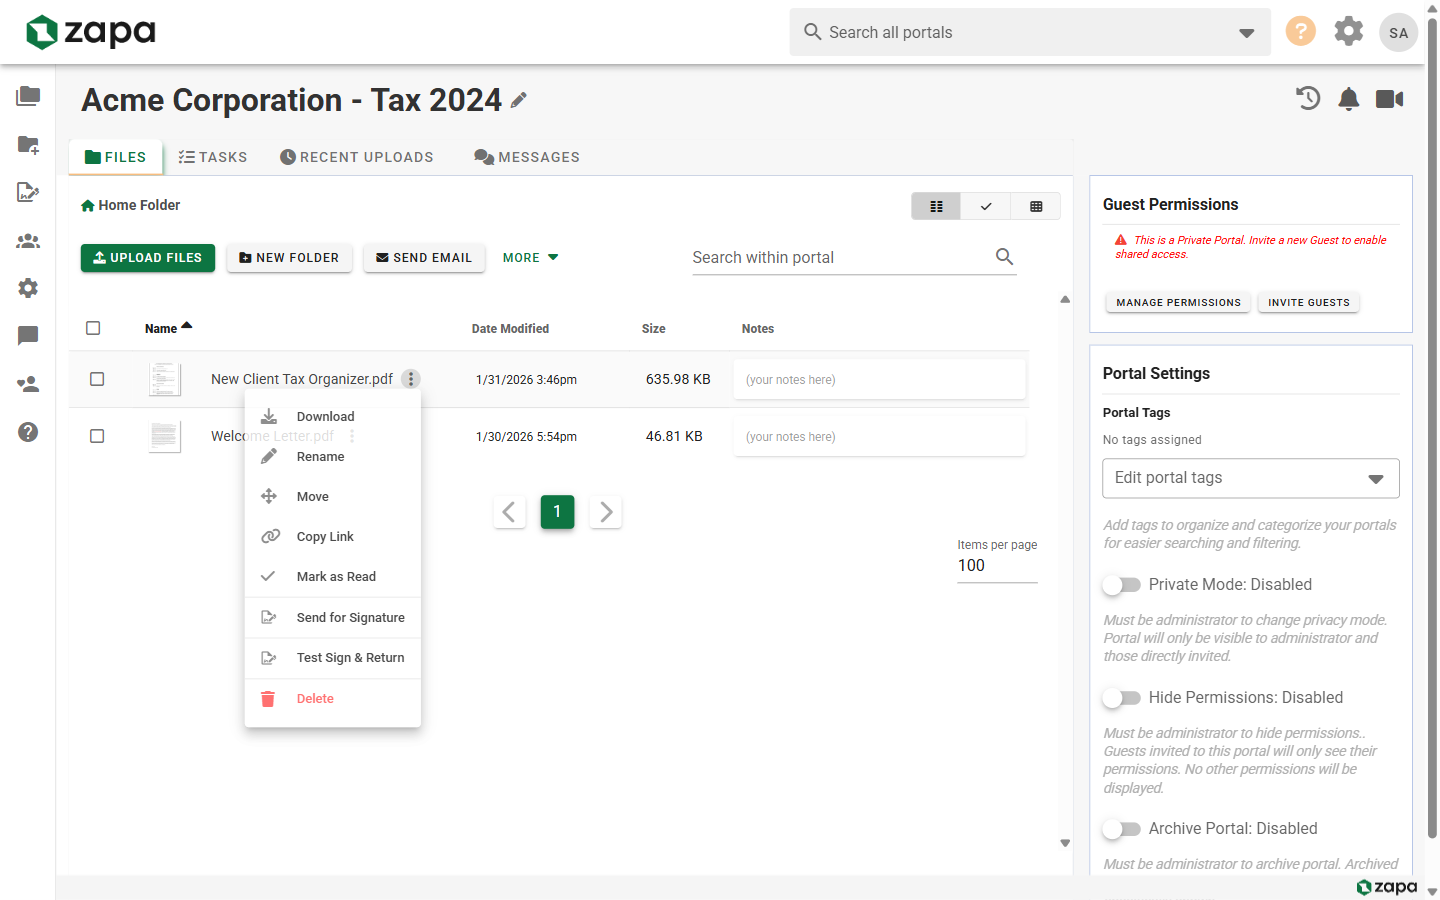Start video meeting camera icon
This screenshot has width=1440, height=900.
(x=1389, y=98)
